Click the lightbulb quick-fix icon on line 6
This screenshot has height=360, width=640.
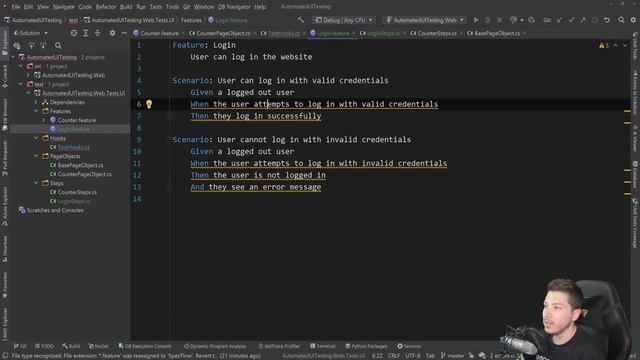coord(149,104)
